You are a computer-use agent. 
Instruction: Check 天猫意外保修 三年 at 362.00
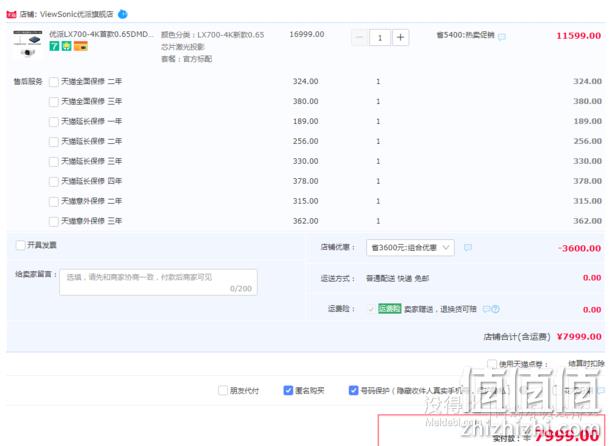(54, 221)
